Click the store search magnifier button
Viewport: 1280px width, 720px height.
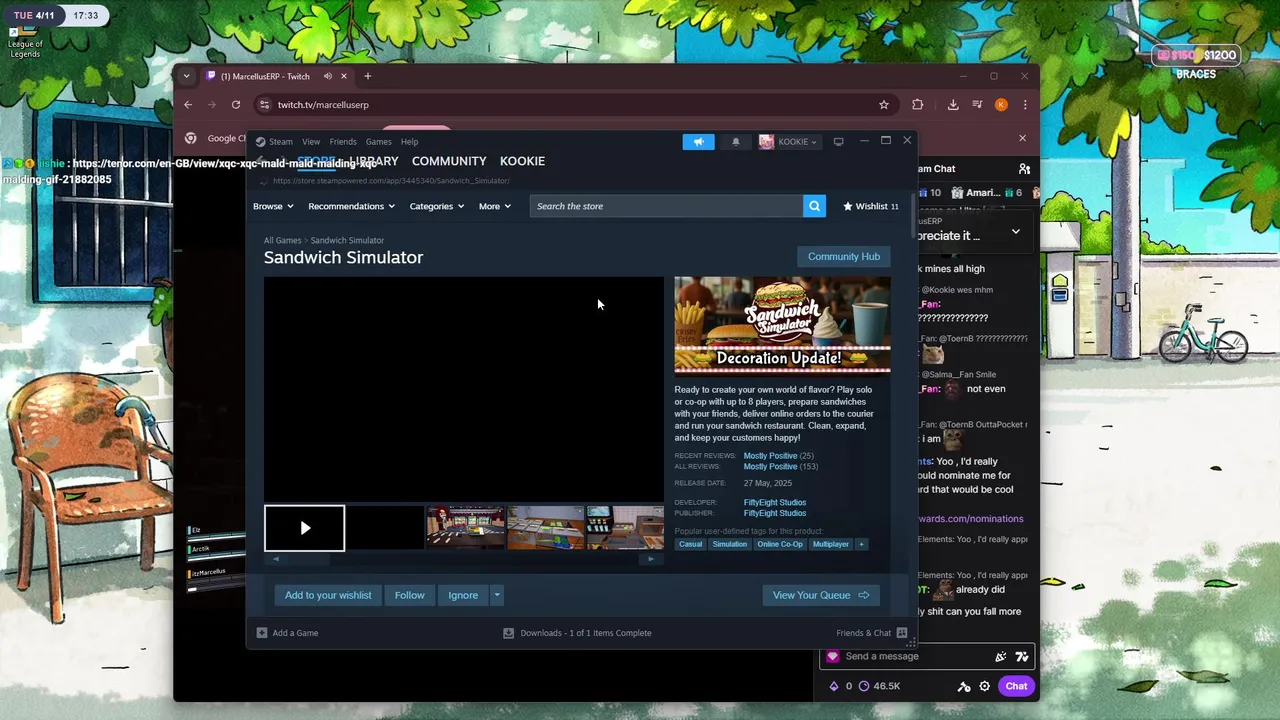click(x=815, y=206)
